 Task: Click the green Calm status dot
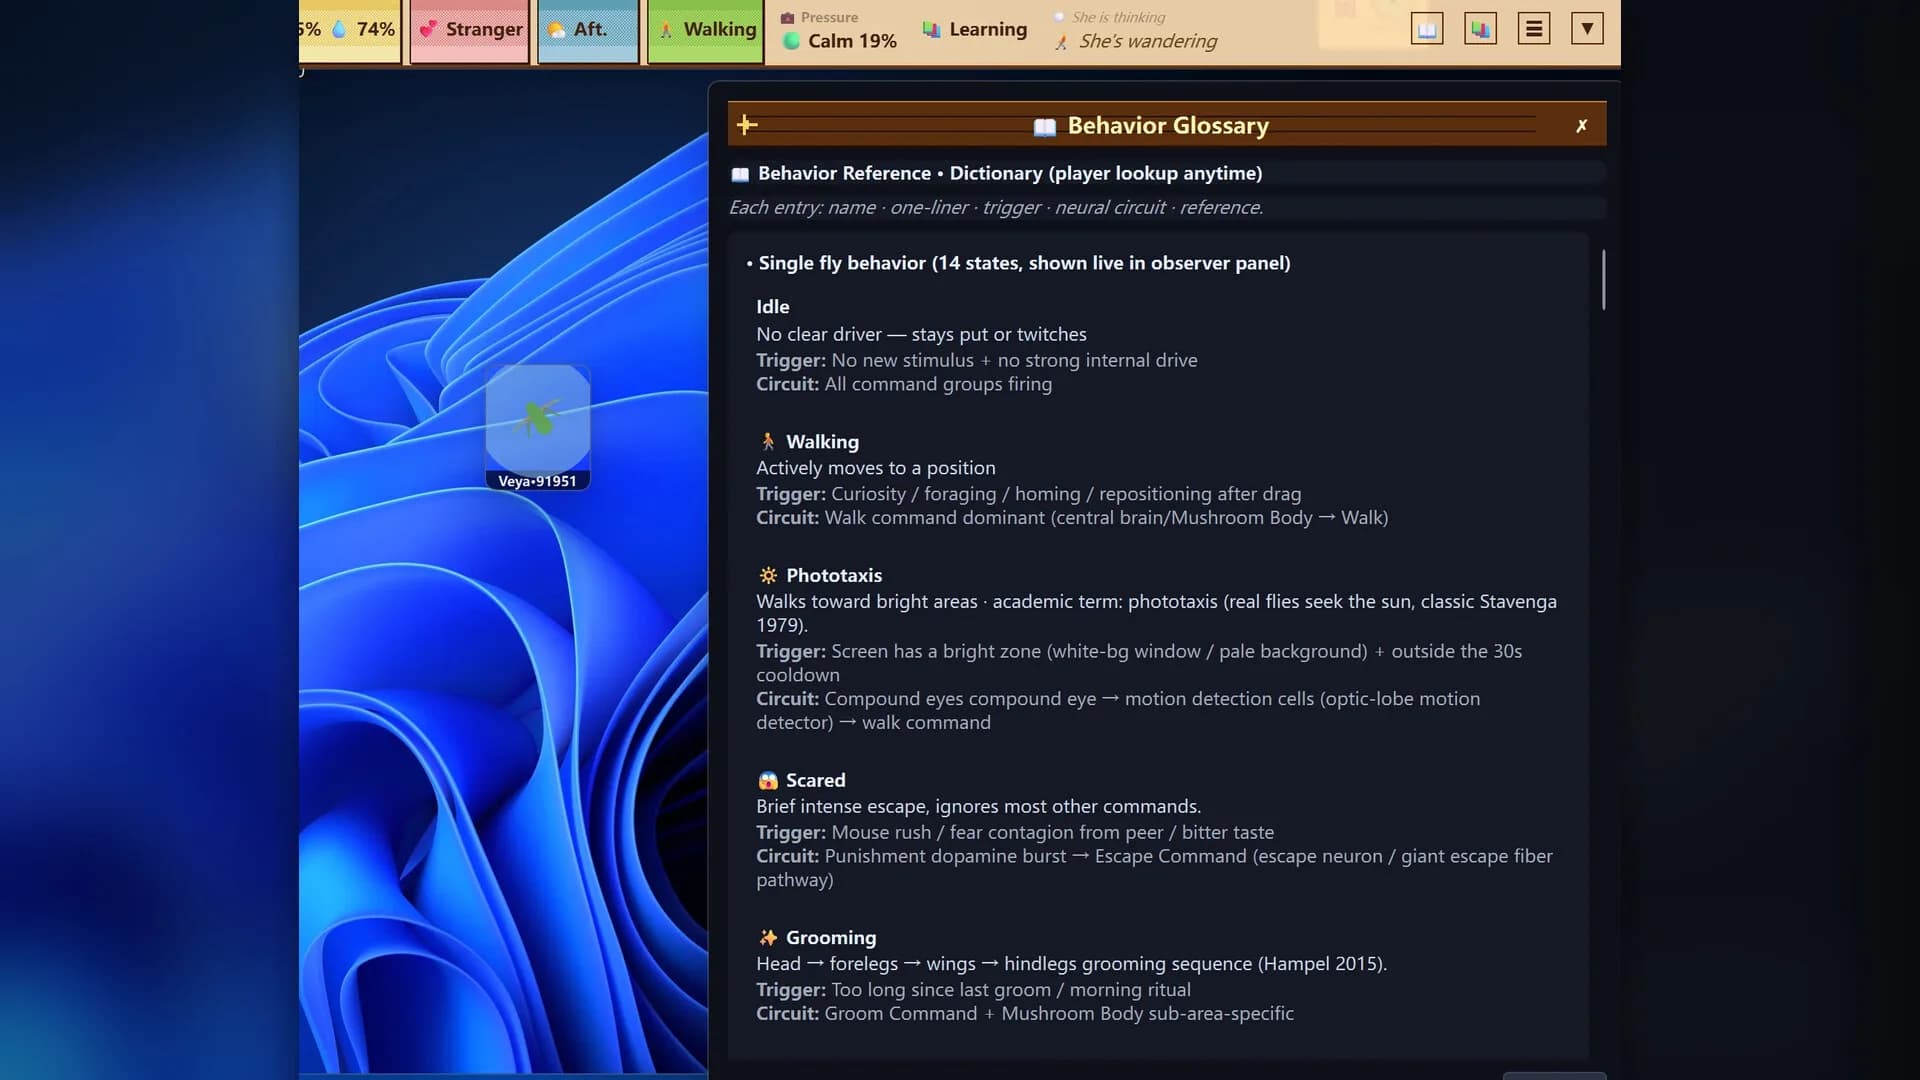[791, 41]
